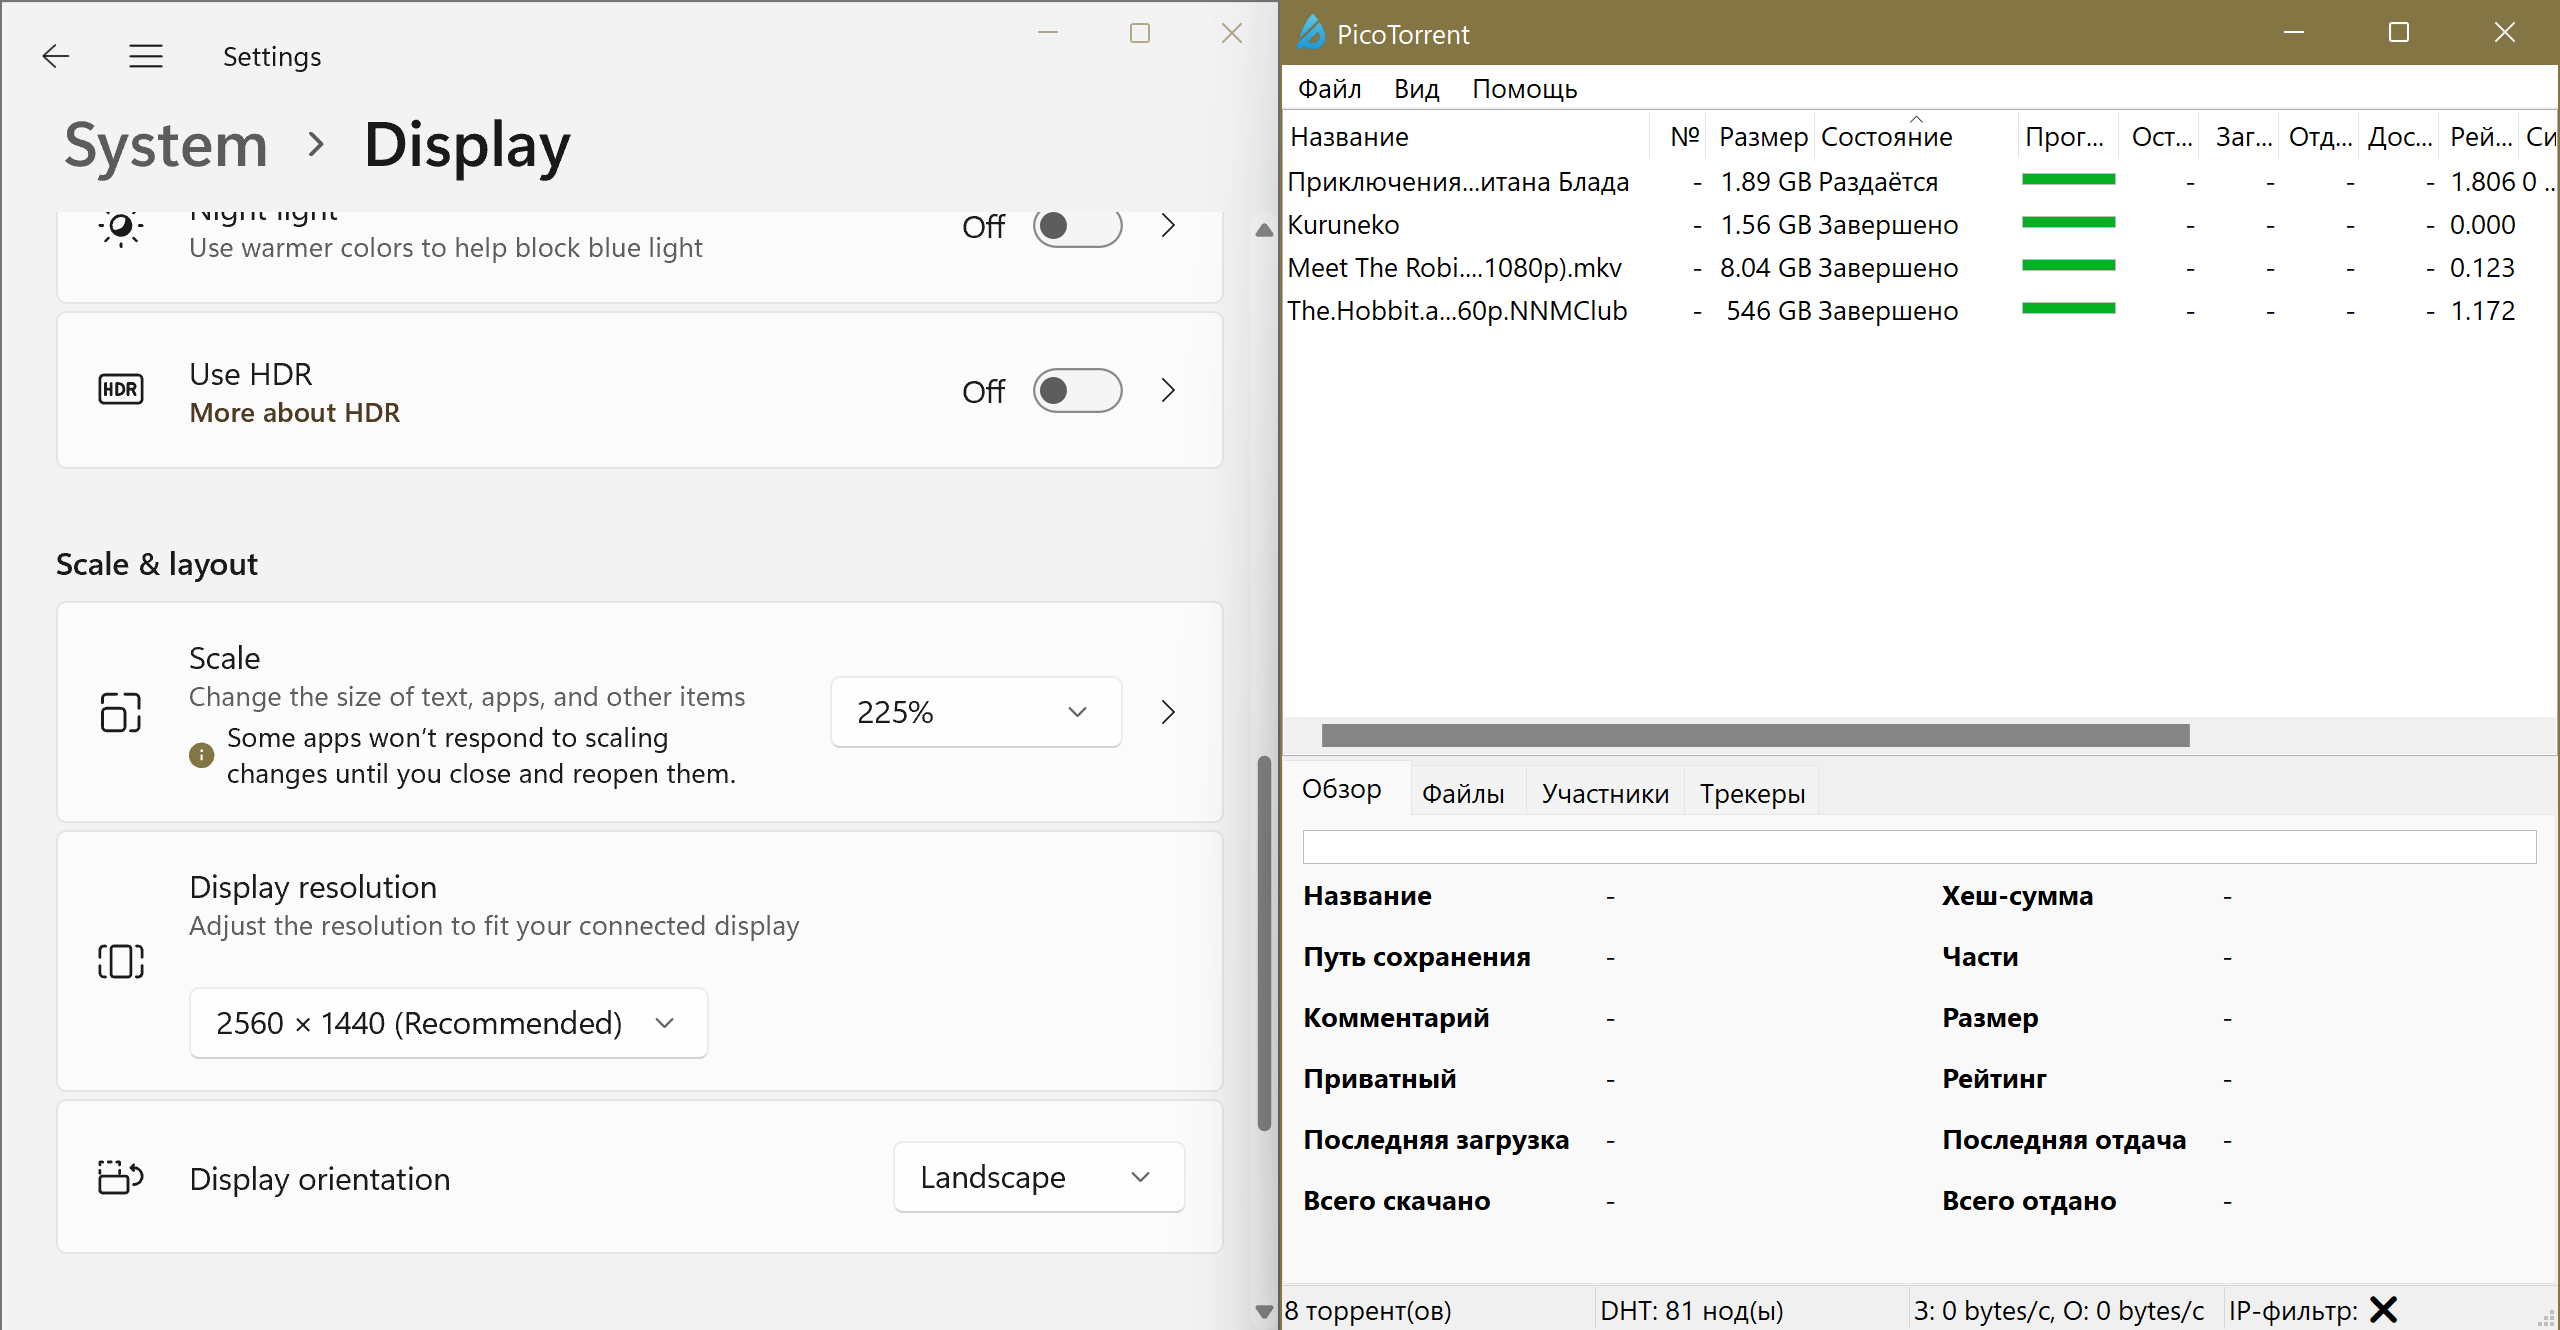The image size is (2560, 1330).
Task: Click the Scale setting icon
Action: click(x=121, y=712)
